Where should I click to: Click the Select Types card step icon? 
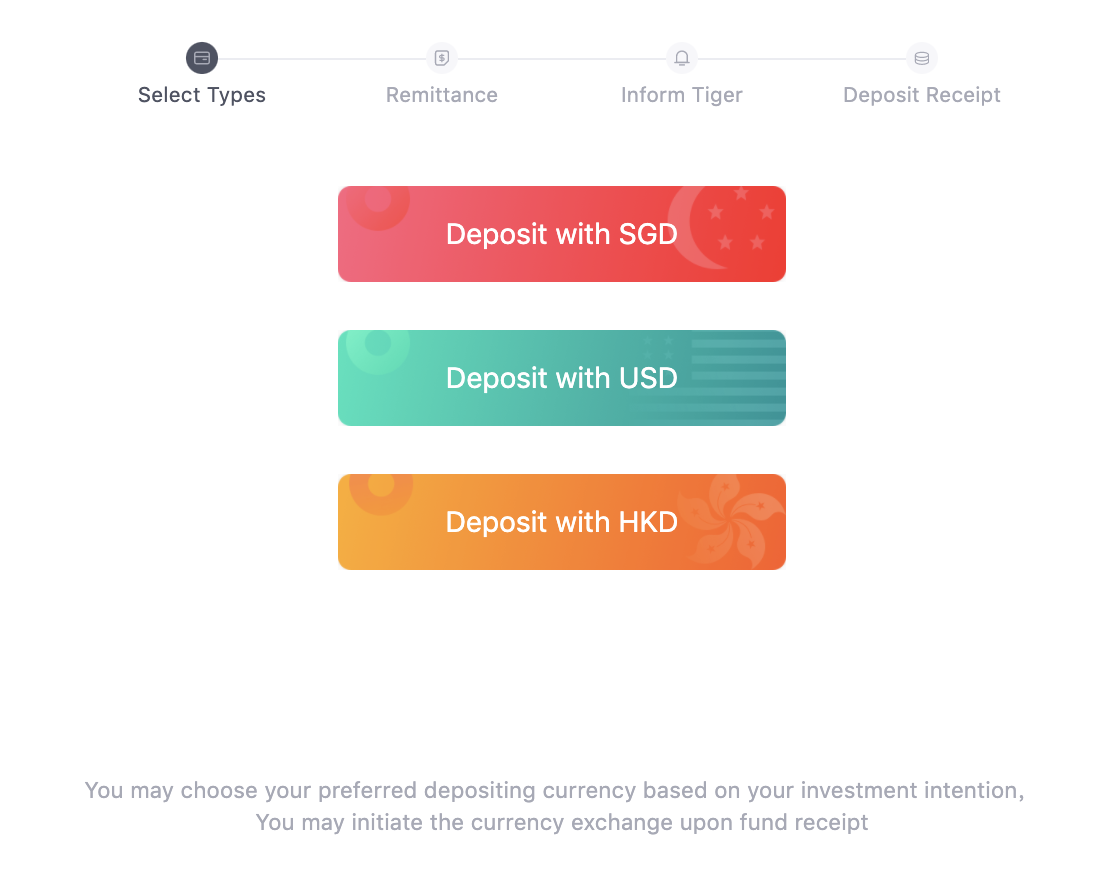202,58
